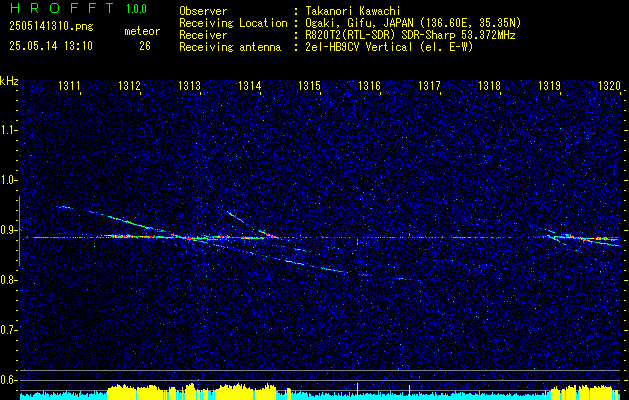This screenshot has width=629, height=400.
Task: Click the time marker 1320
Action: point(609,86)
